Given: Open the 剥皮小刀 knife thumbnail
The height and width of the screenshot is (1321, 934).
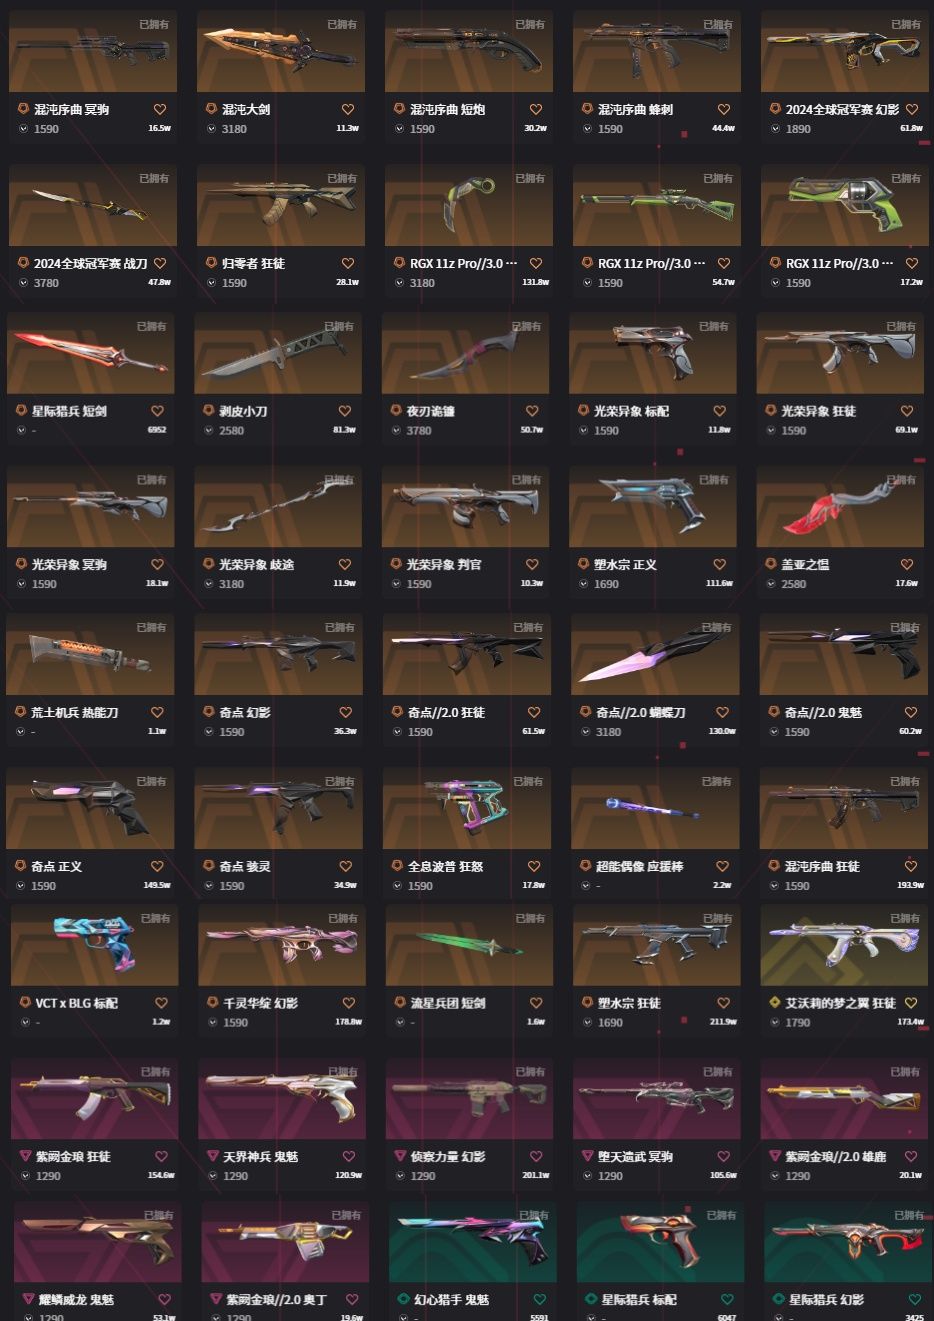Looking at the screenshot, I should 278,354.
